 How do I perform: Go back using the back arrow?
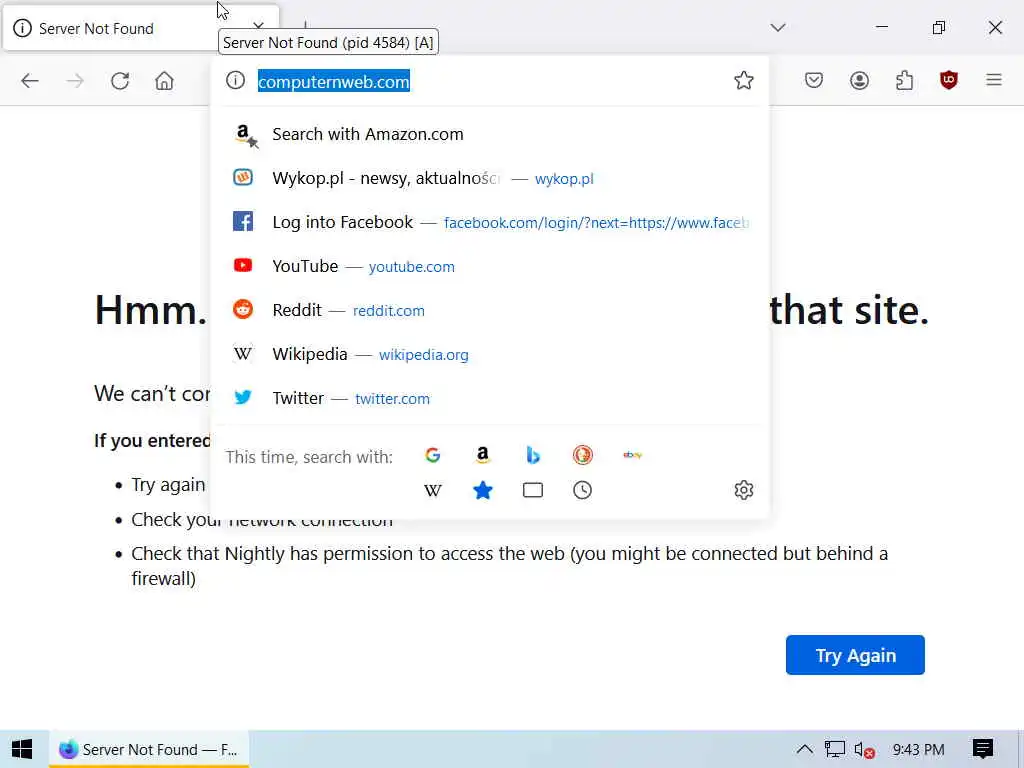click(30, 81)
